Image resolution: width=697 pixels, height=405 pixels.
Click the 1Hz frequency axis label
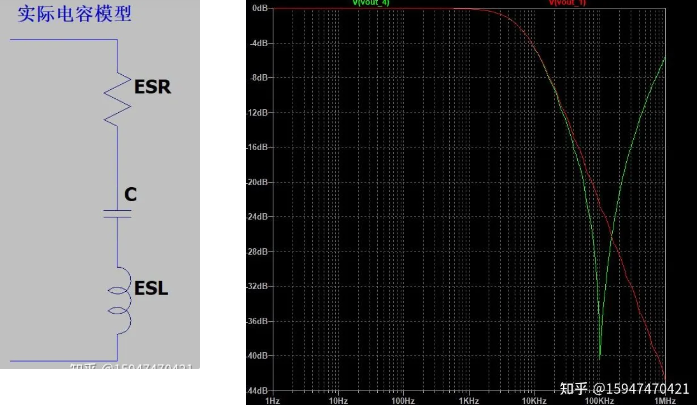click(x=272, y=401)
